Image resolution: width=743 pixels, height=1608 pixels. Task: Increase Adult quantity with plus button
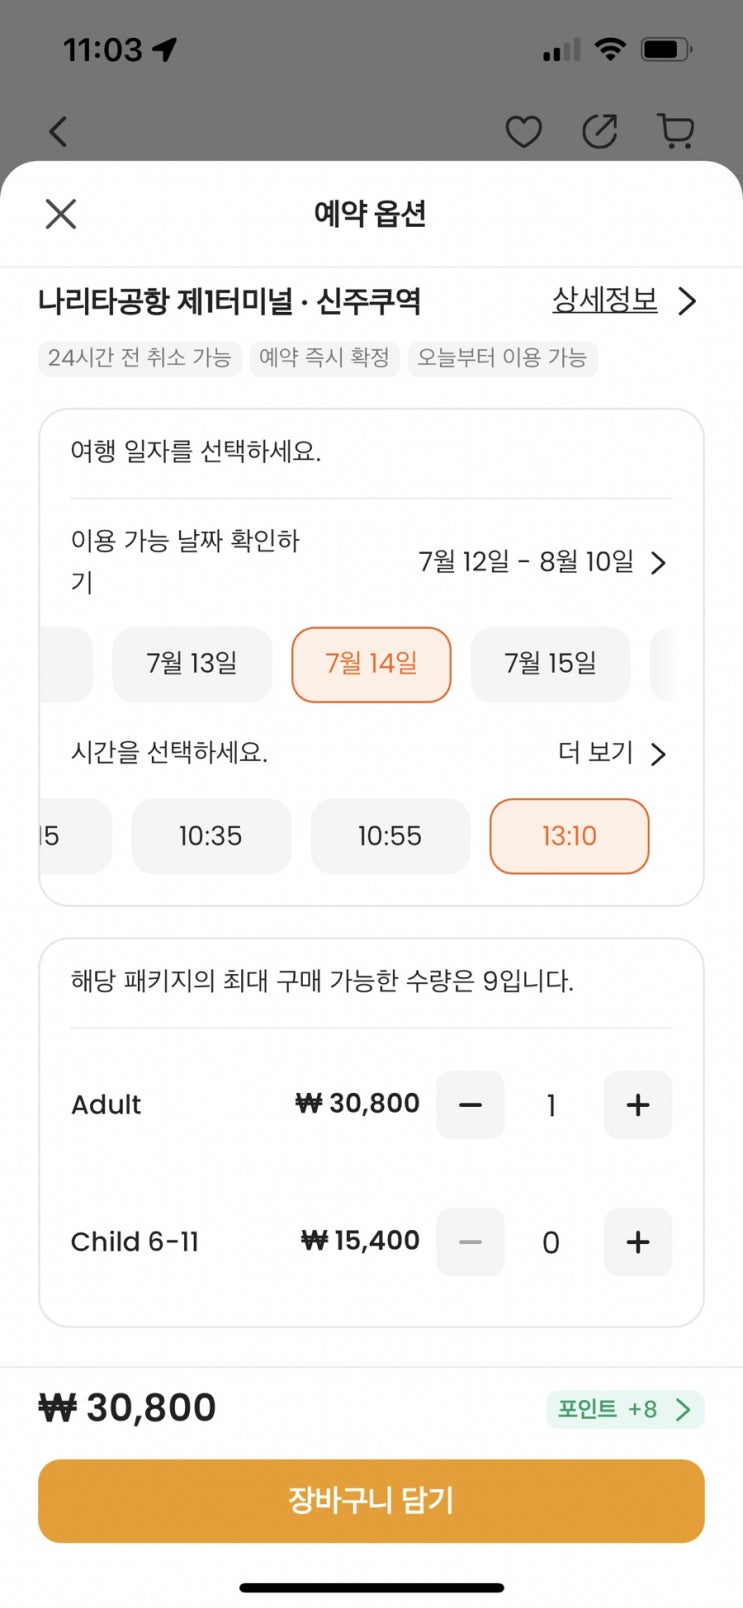click(x=637, y=1105)
